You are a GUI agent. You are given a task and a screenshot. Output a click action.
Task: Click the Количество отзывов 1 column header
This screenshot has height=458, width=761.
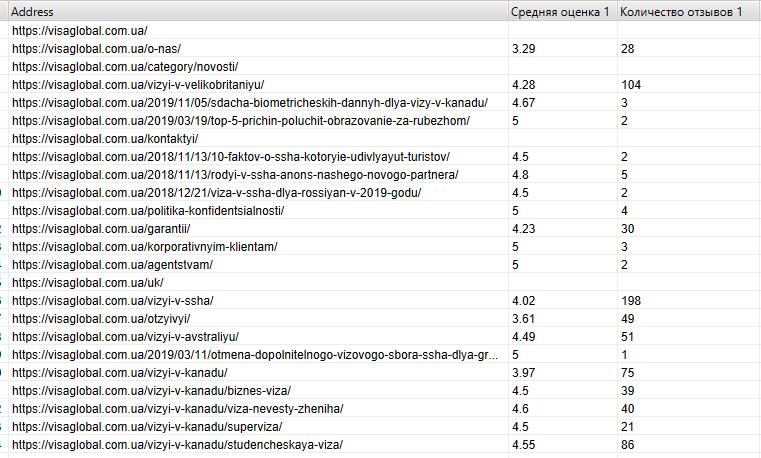tap(680, 12)
